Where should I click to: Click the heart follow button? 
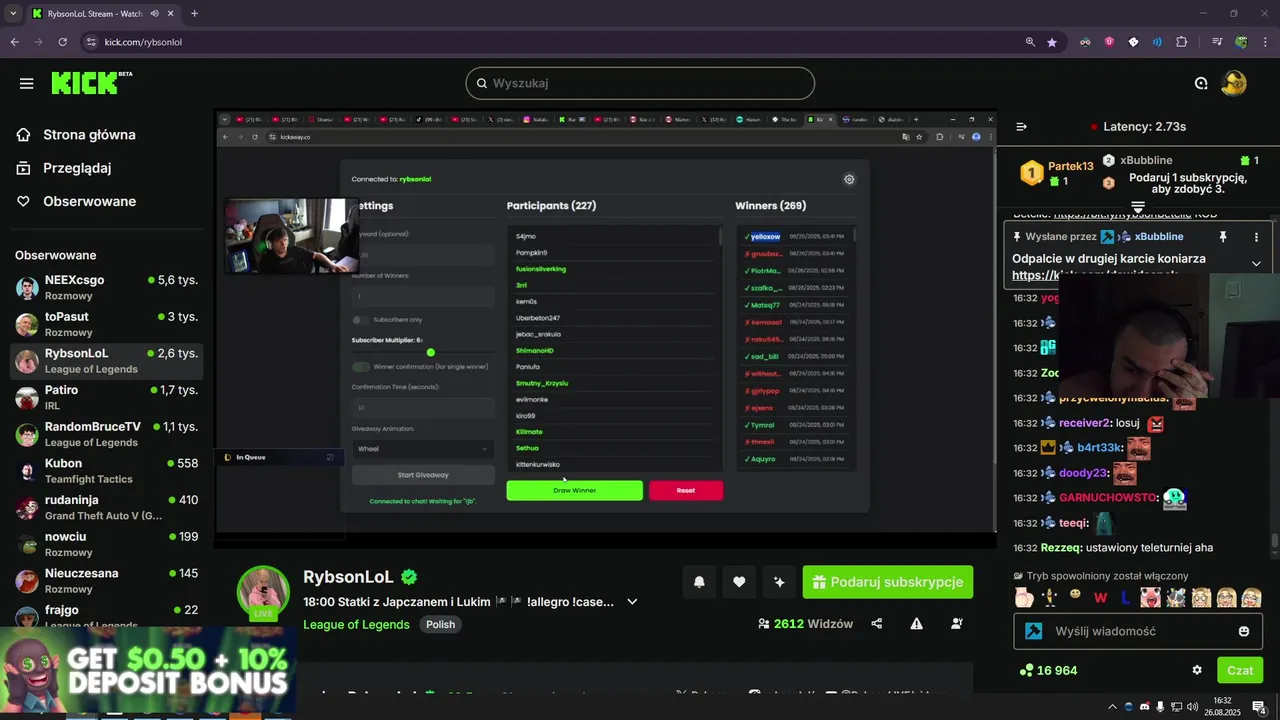click(x=739, y=582)
